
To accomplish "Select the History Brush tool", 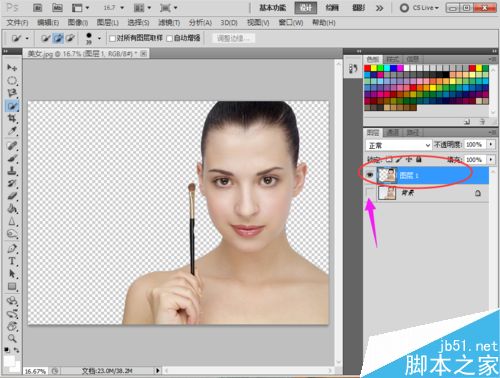I will pyautogui.click(x=12, y=183).
